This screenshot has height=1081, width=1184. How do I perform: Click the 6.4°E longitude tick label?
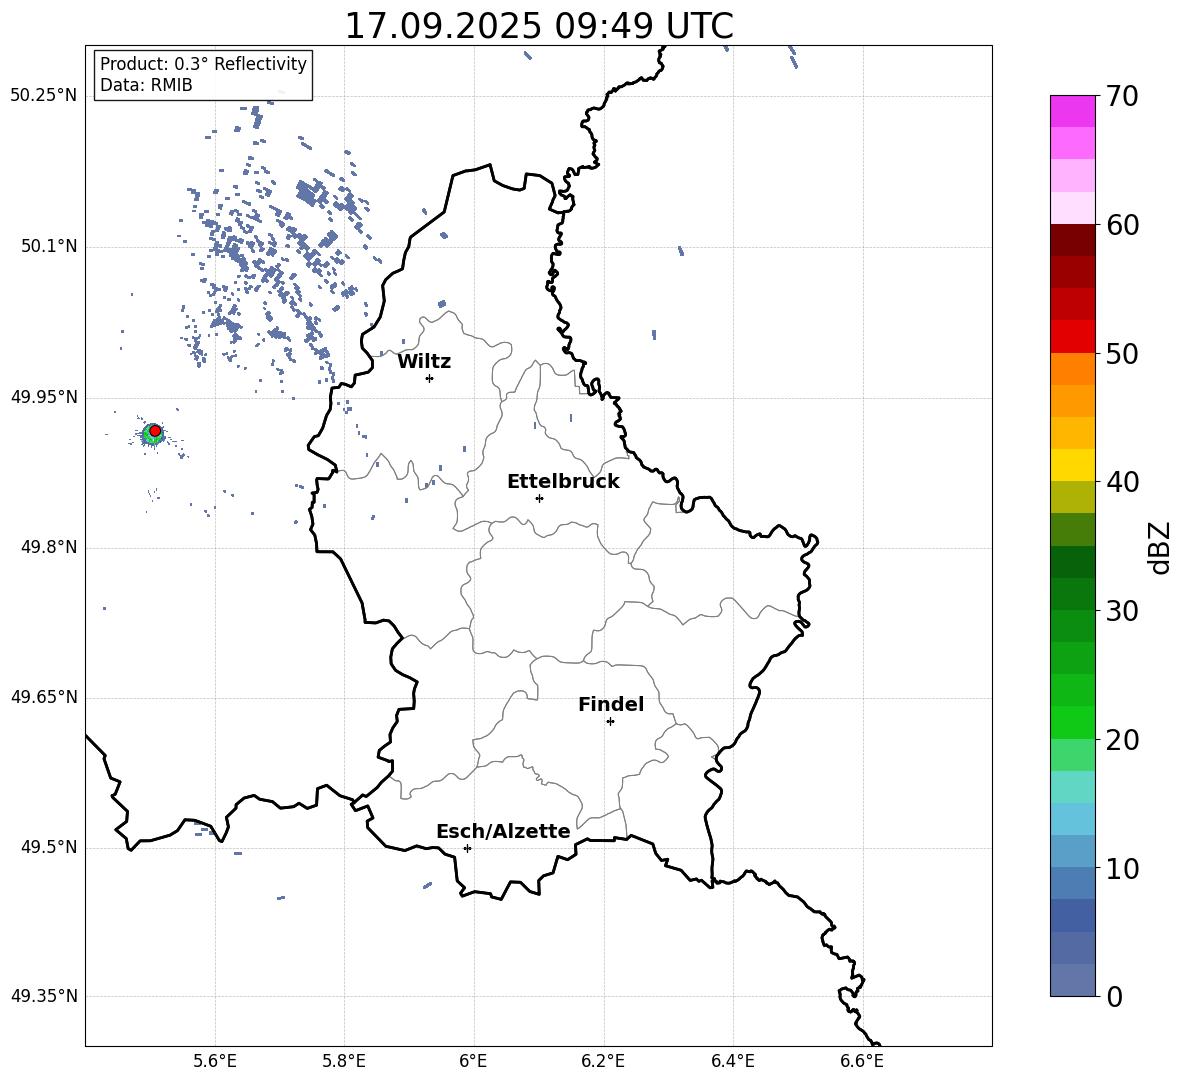coord(732,1061)
